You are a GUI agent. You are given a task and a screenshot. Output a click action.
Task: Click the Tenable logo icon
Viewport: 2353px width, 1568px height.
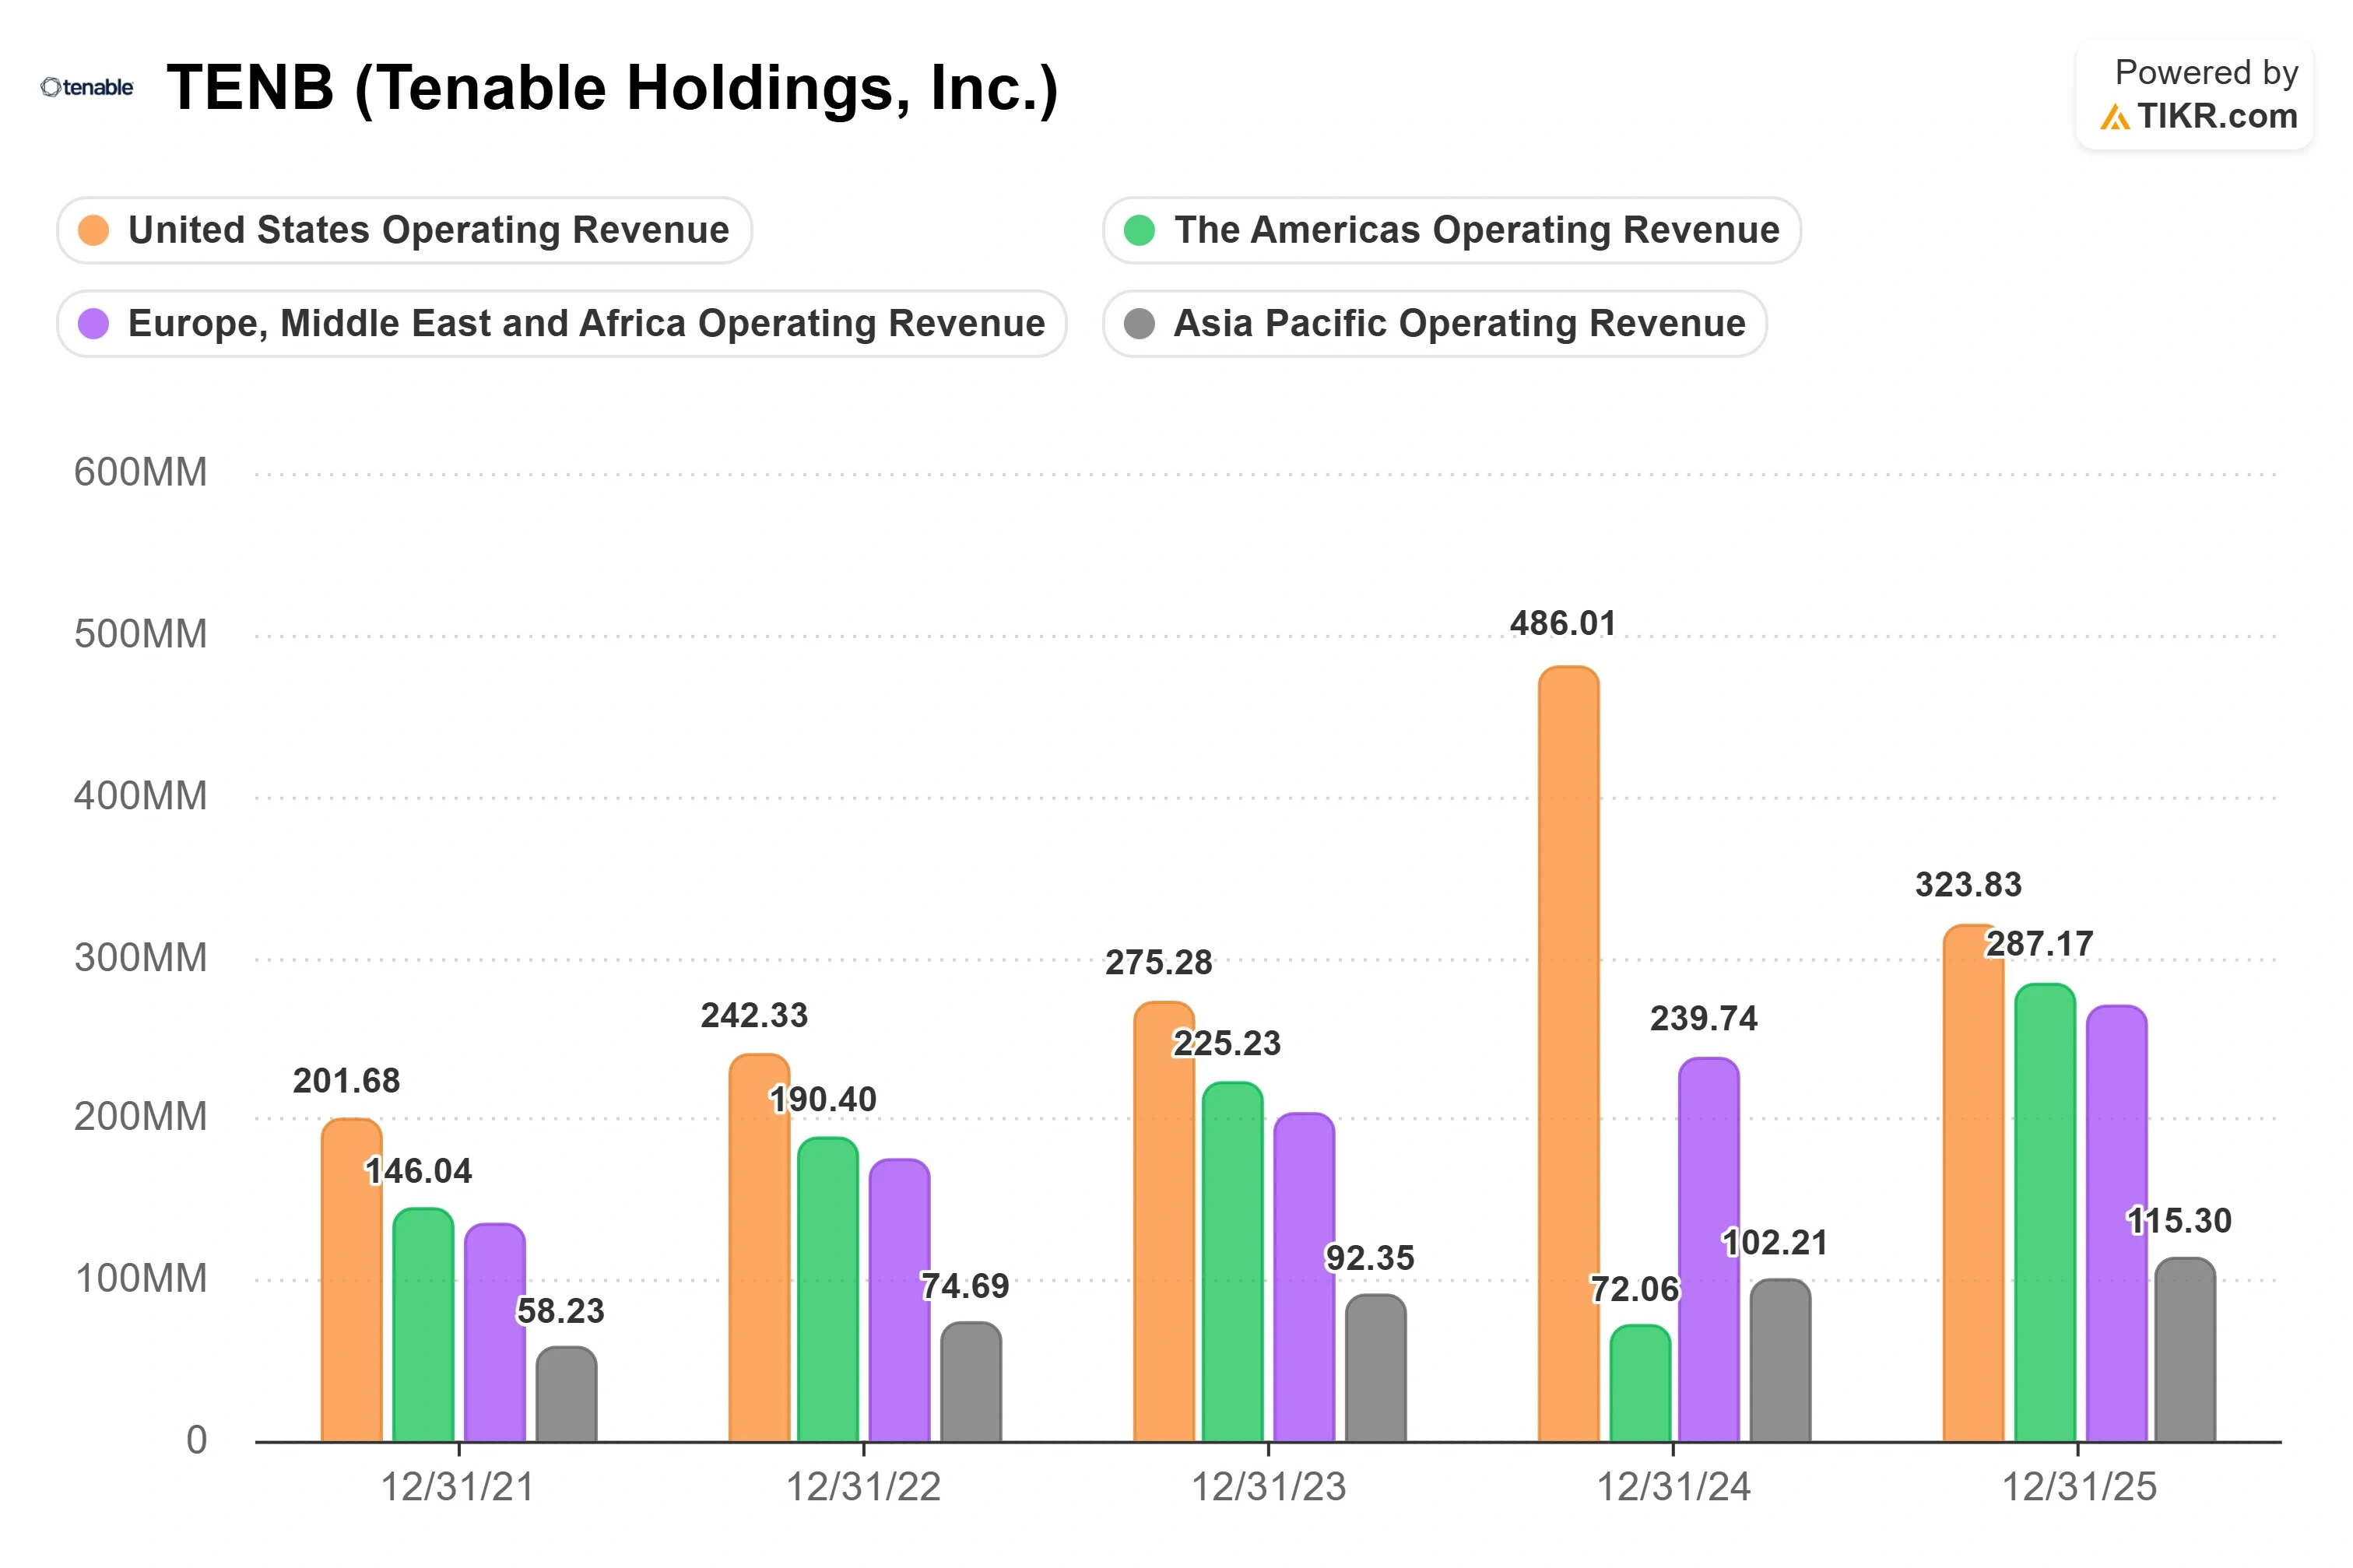87,87
